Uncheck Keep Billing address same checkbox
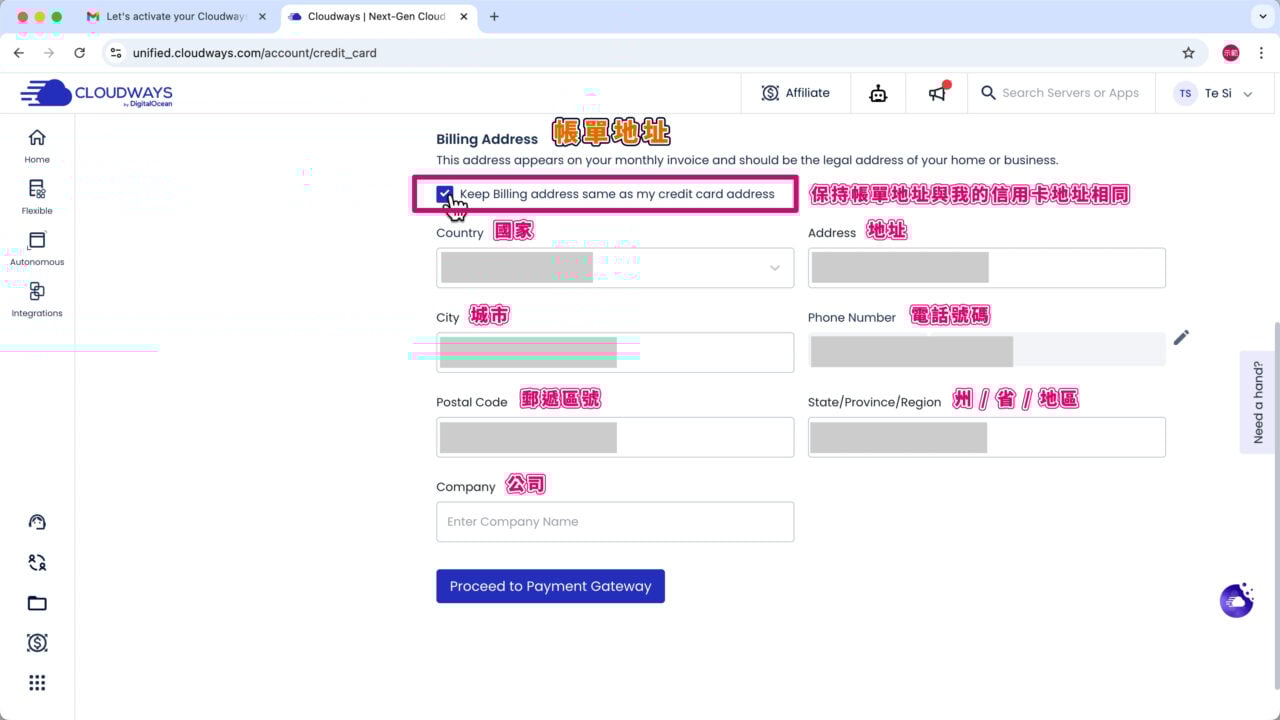Image resolution: width=1280 pixels, height=720 pixels. coord(445,194)
